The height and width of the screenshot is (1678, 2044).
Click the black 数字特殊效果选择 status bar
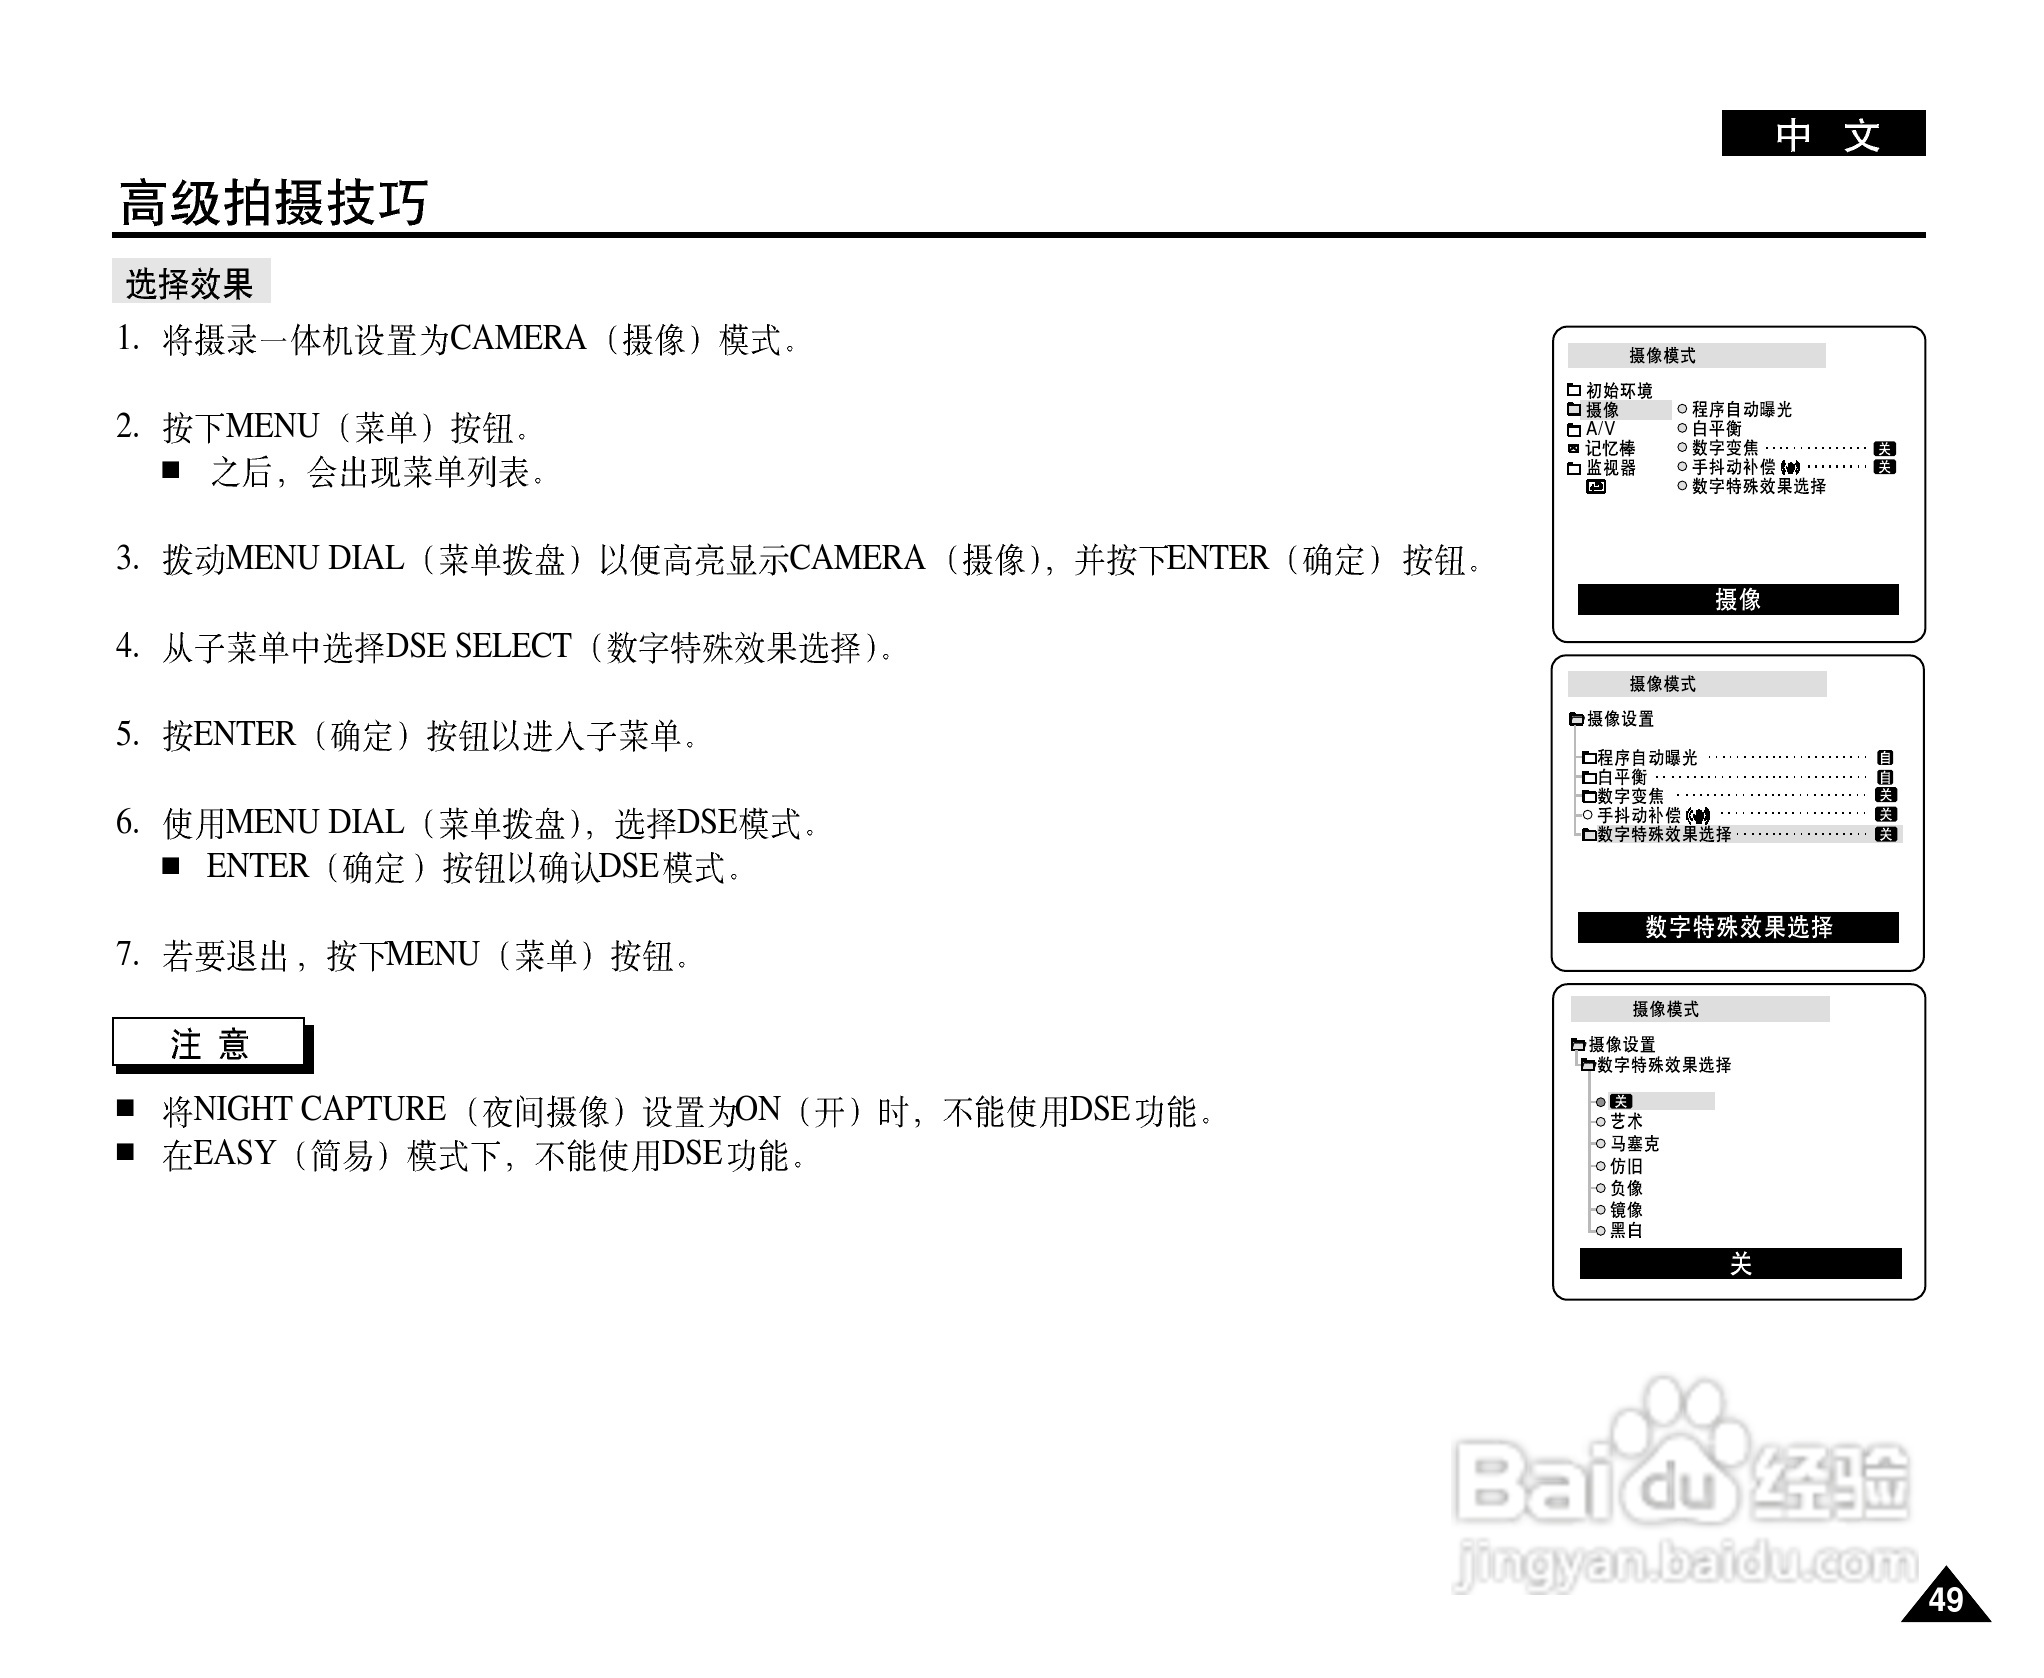[1737, 927]
